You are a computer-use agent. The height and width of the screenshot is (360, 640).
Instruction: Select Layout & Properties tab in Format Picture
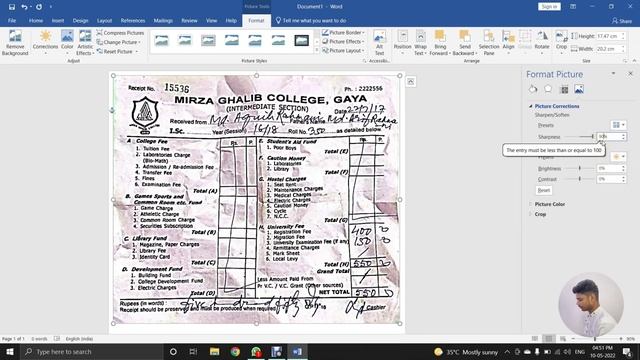(x=564, y=89)
